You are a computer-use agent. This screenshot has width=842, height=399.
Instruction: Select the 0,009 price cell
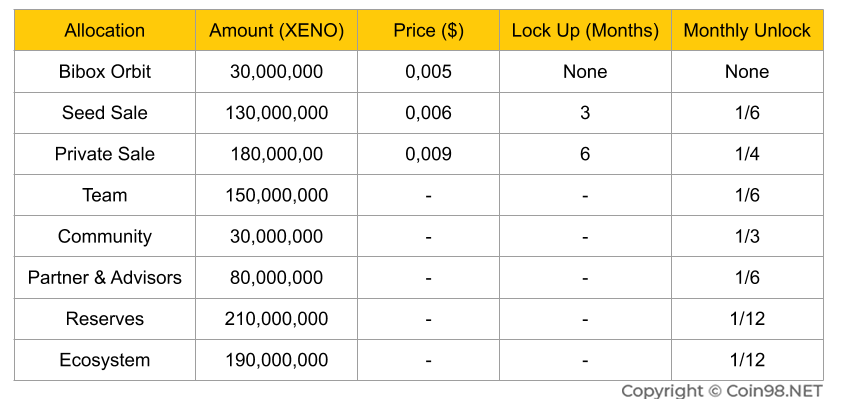coord(429,155)
